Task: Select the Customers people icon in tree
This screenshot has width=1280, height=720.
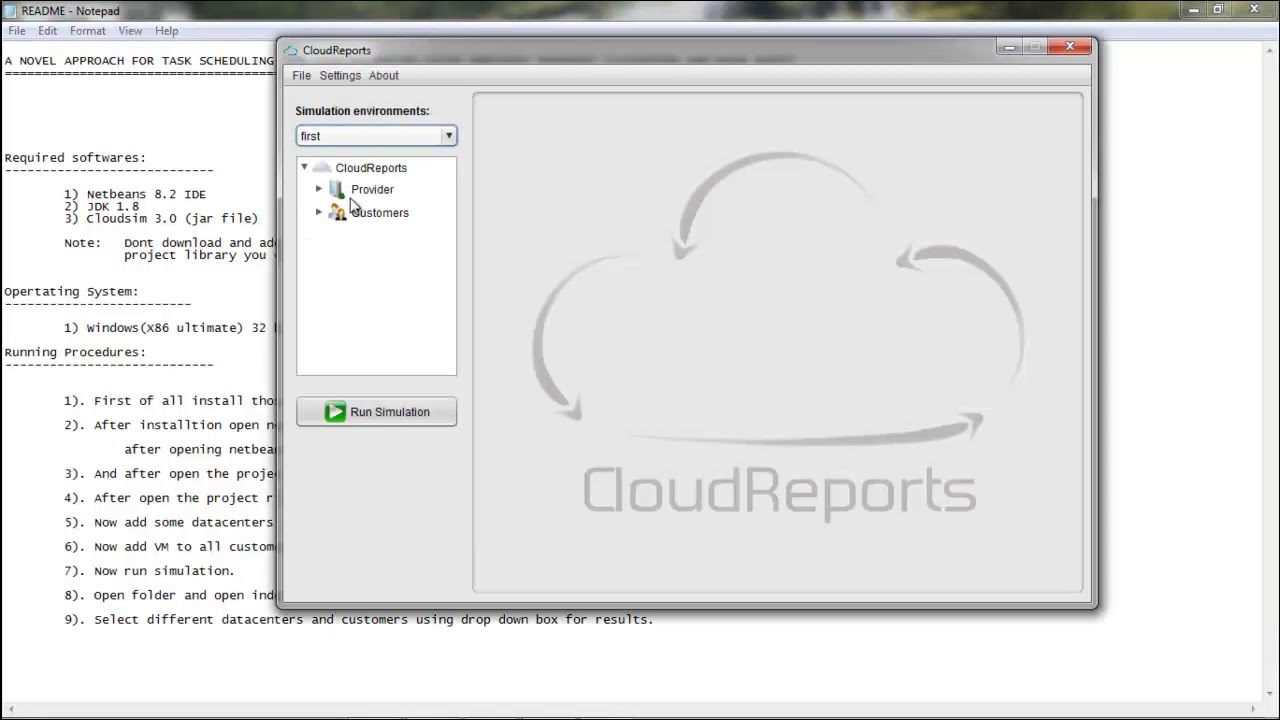Action: pos(338,212)
